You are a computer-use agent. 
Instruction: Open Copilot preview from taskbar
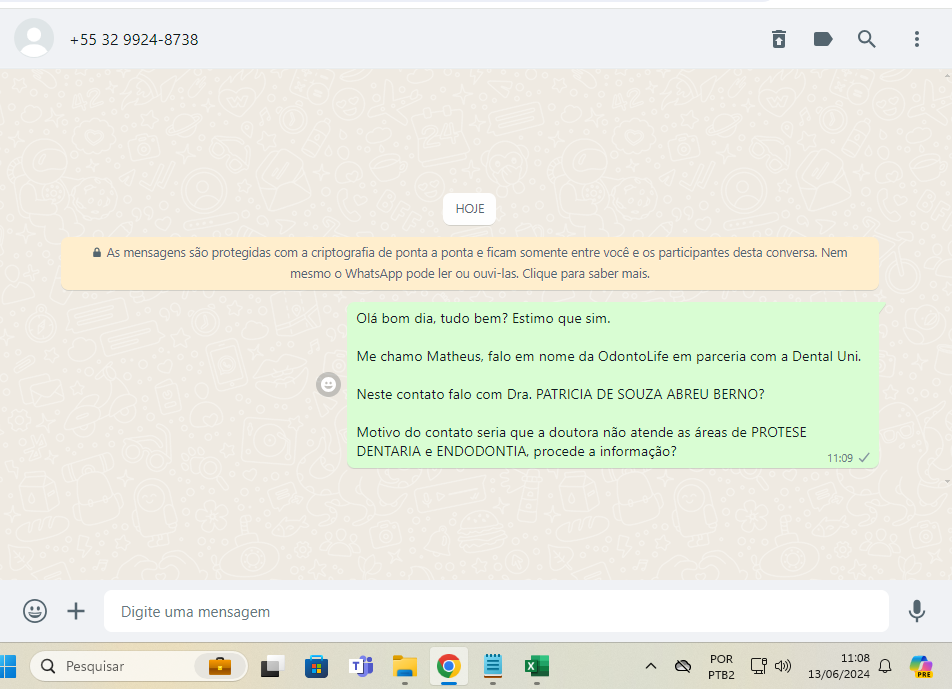pyautogui.click(x=921, y=666)
